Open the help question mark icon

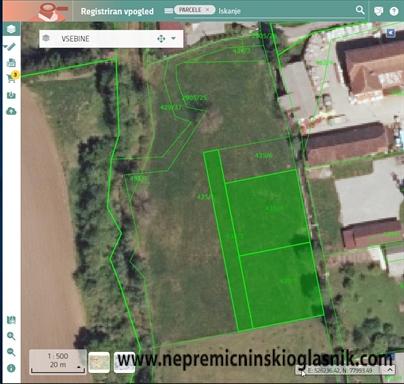(x=394, y=11)
